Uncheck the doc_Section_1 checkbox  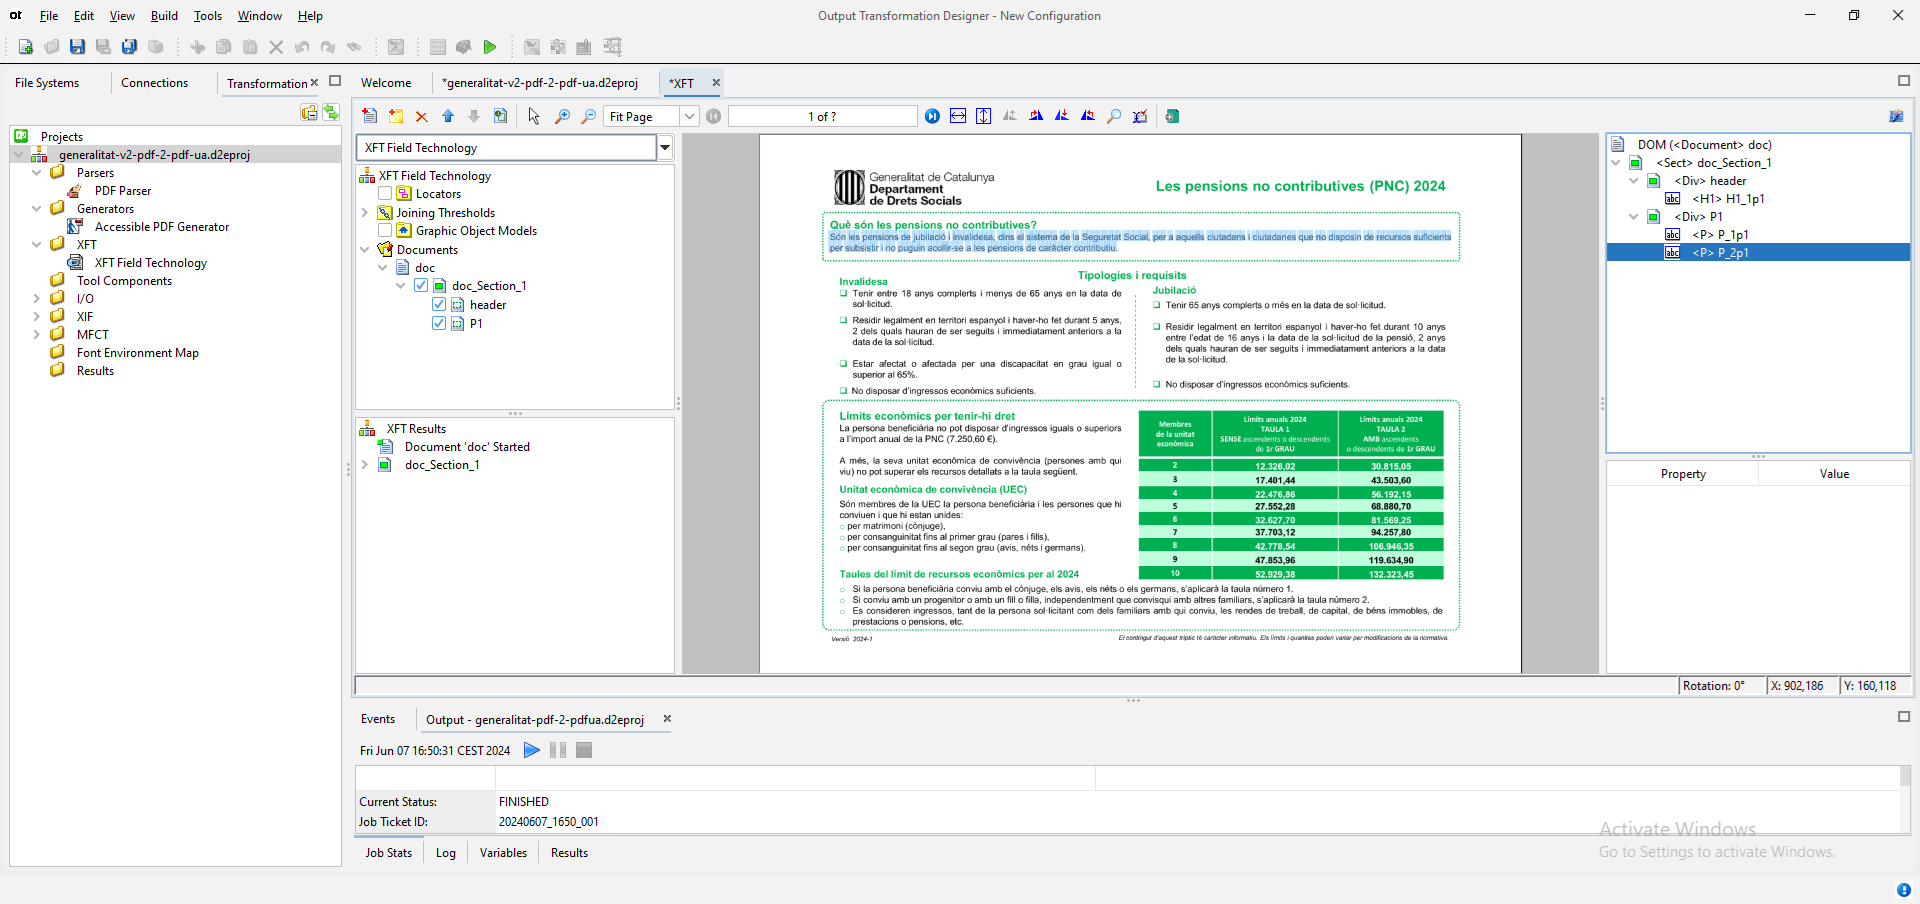(x=421, y=286)
